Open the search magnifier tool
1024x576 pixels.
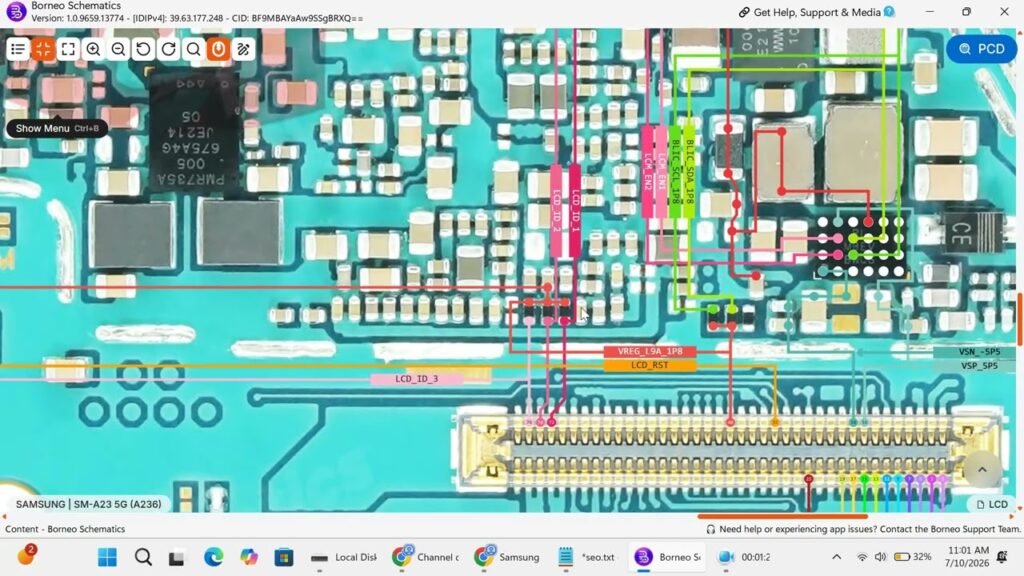pyautogui.click(x=193, y=49)
